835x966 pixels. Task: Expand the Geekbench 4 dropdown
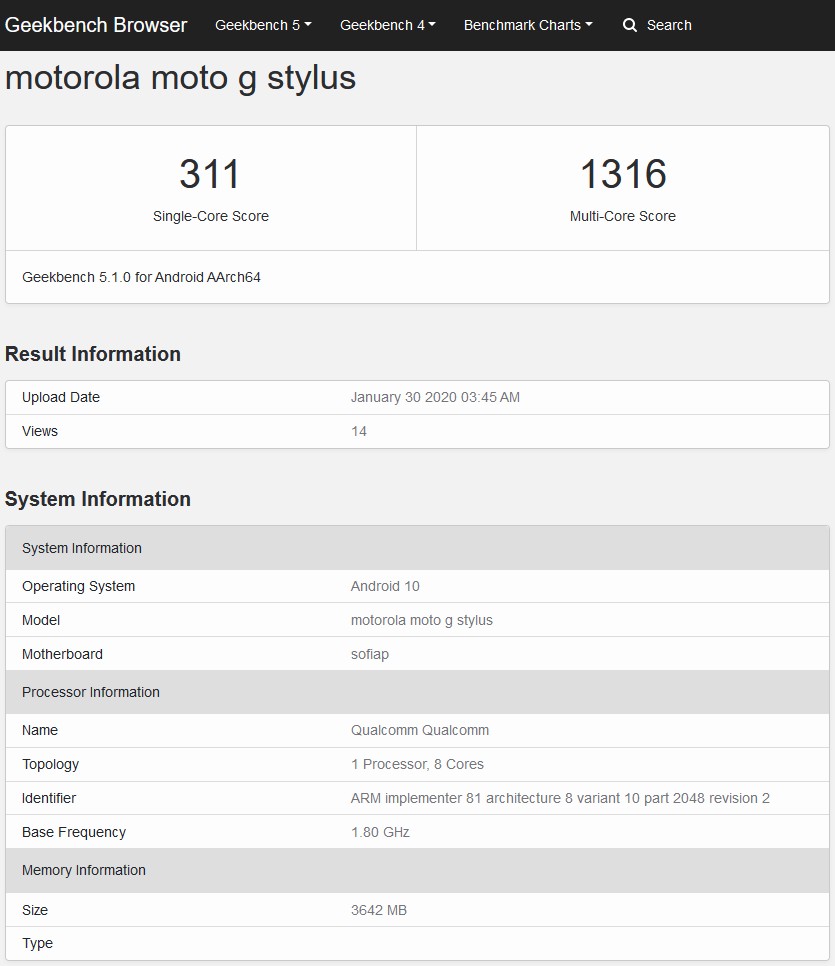387,25
